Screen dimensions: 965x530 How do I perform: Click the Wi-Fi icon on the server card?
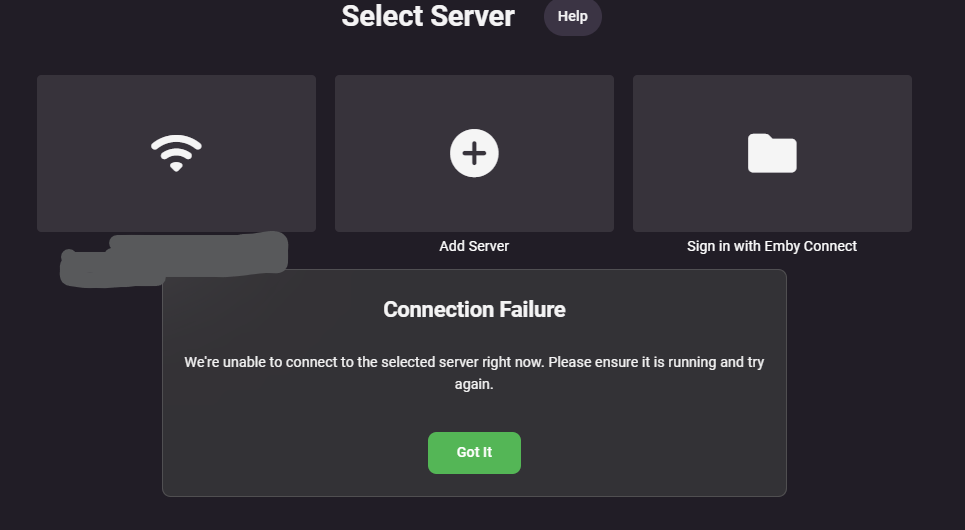click(x=176, y=153)
